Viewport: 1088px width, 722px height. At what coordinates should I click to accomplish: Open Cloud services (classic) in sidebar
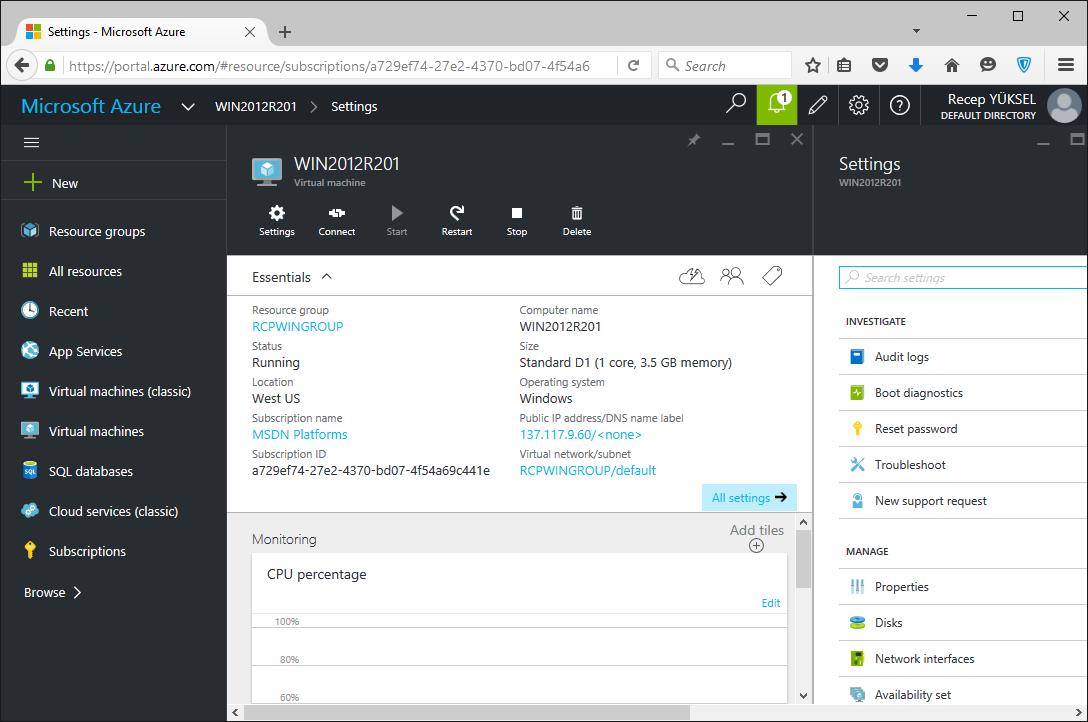point(113,511)
